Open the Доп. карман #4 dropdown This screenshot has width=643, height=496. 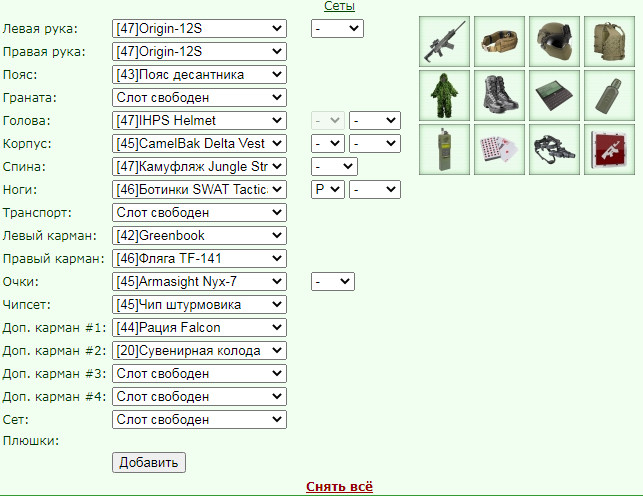point(199,396)
